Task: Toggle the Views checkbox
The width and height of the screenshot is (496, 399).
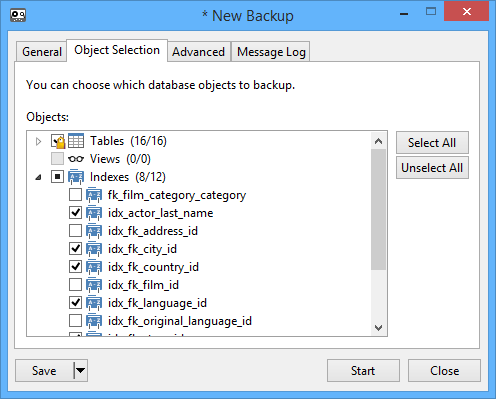Action: [57, 159]
